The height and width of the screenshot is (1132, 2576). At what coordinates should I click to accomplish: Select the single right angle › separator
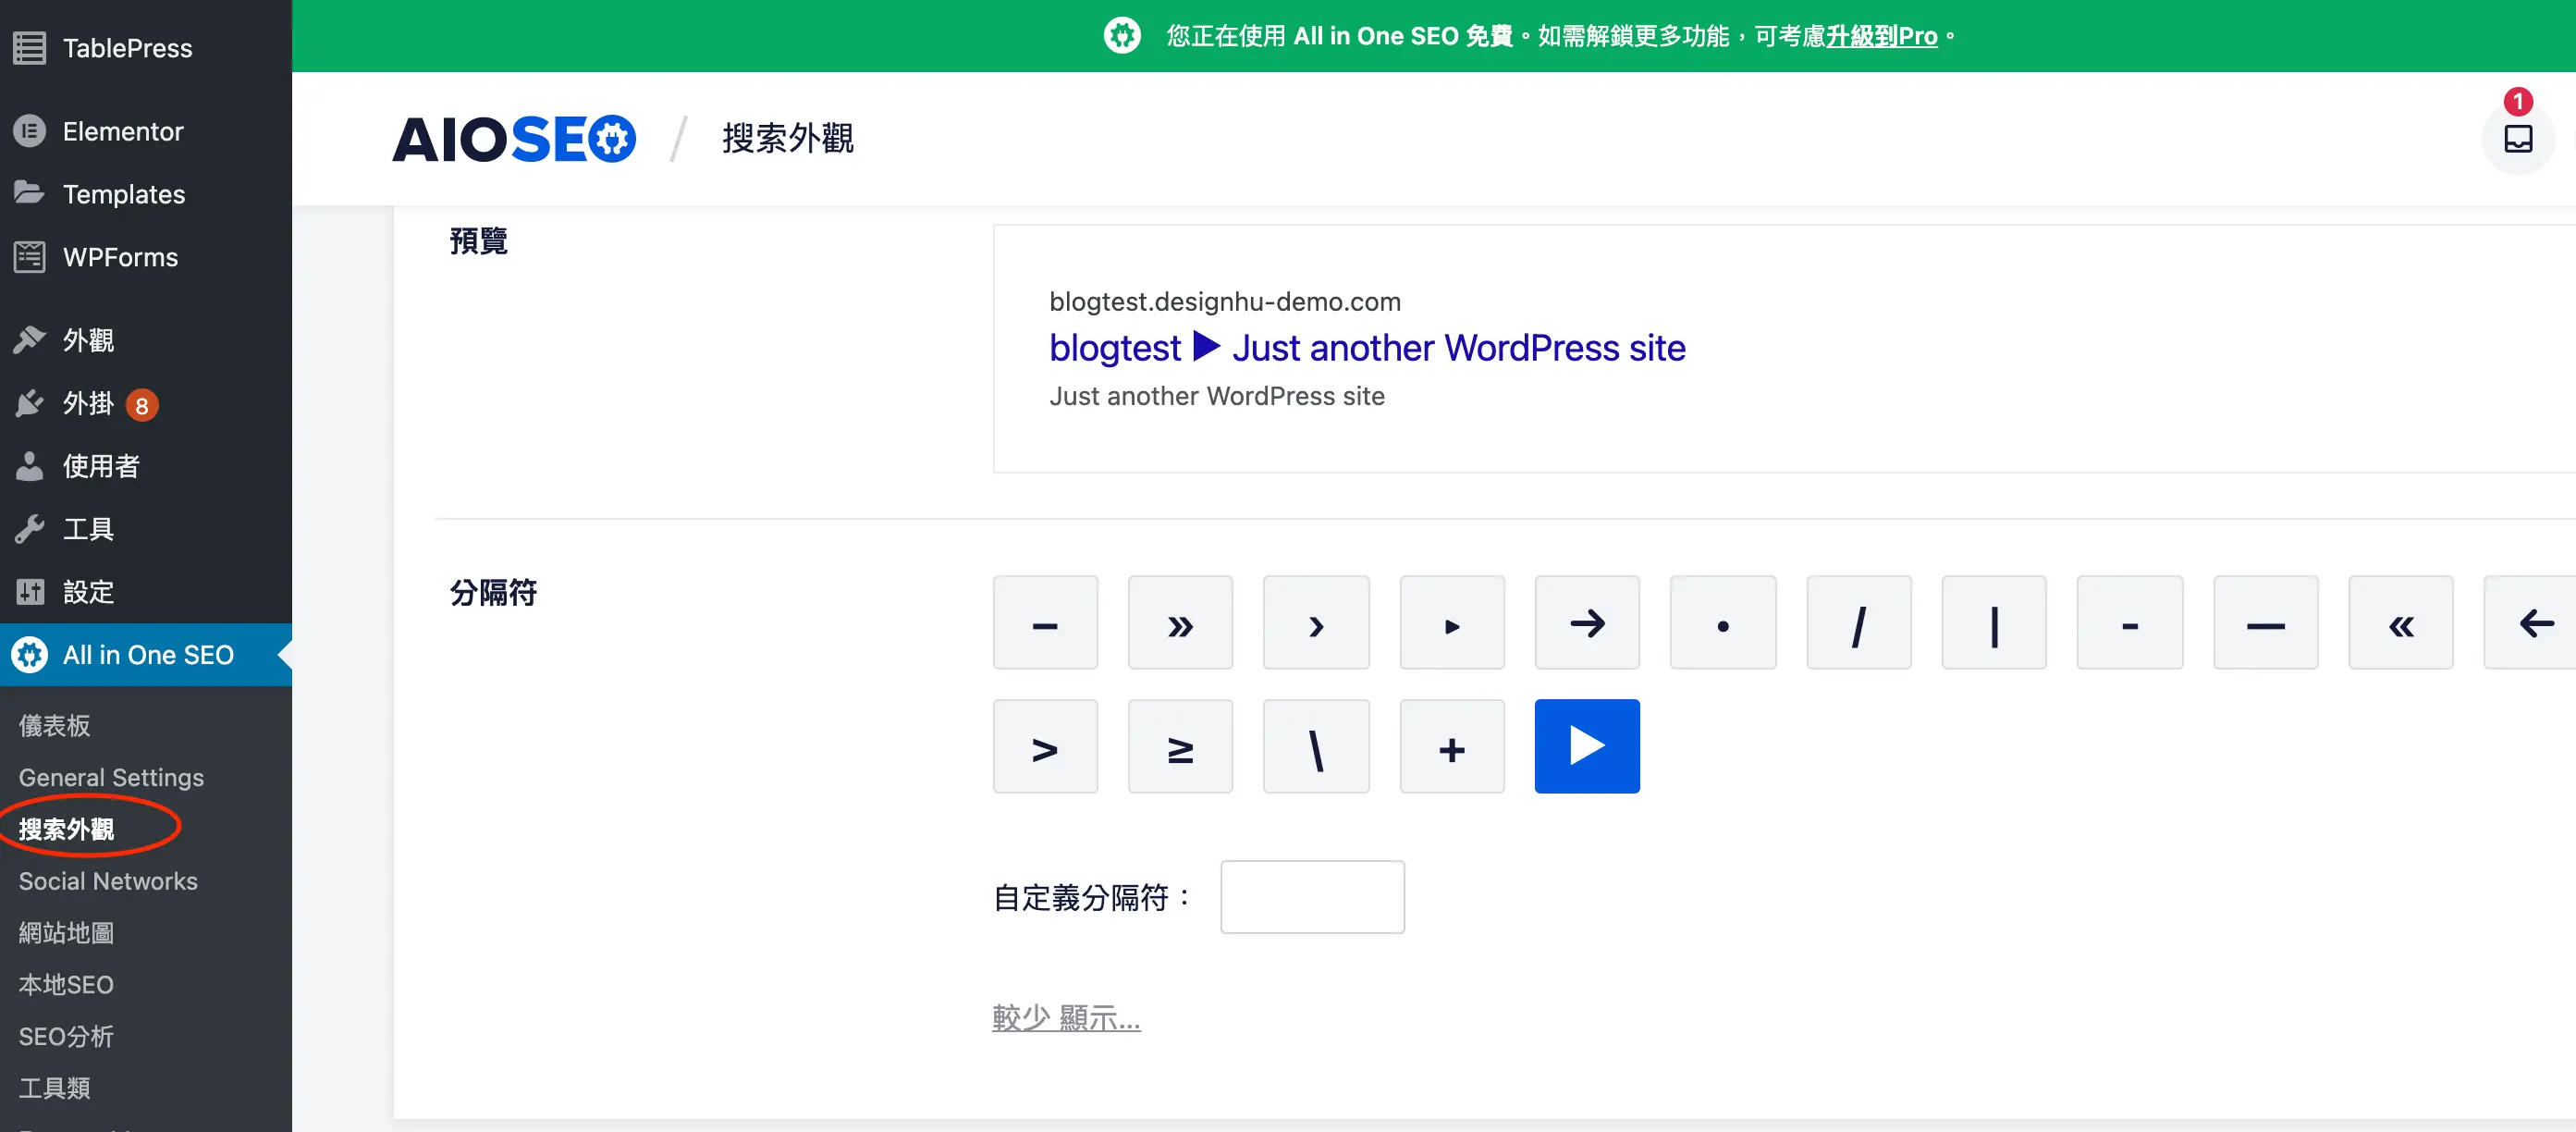(1316, 622)
